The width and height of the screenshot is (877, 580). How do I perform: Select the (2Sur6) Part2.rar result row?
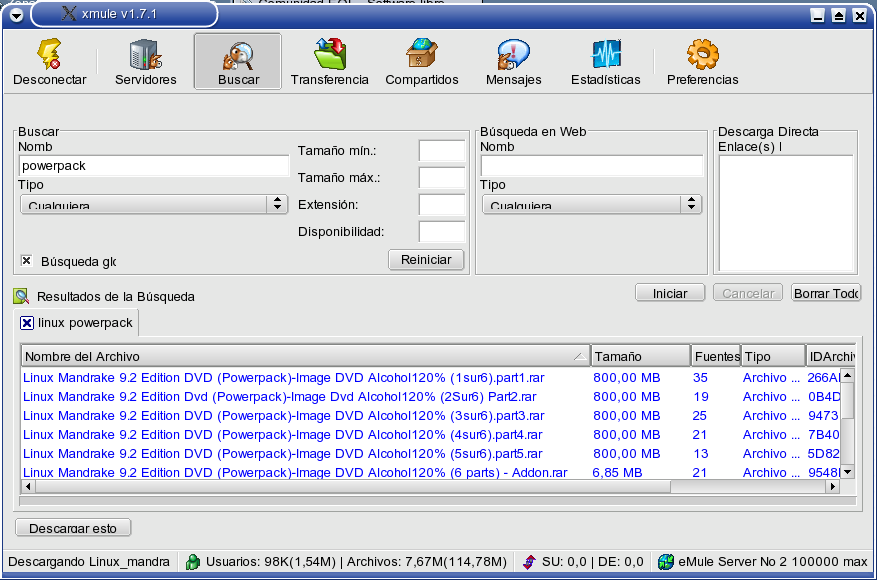(431, 397)
